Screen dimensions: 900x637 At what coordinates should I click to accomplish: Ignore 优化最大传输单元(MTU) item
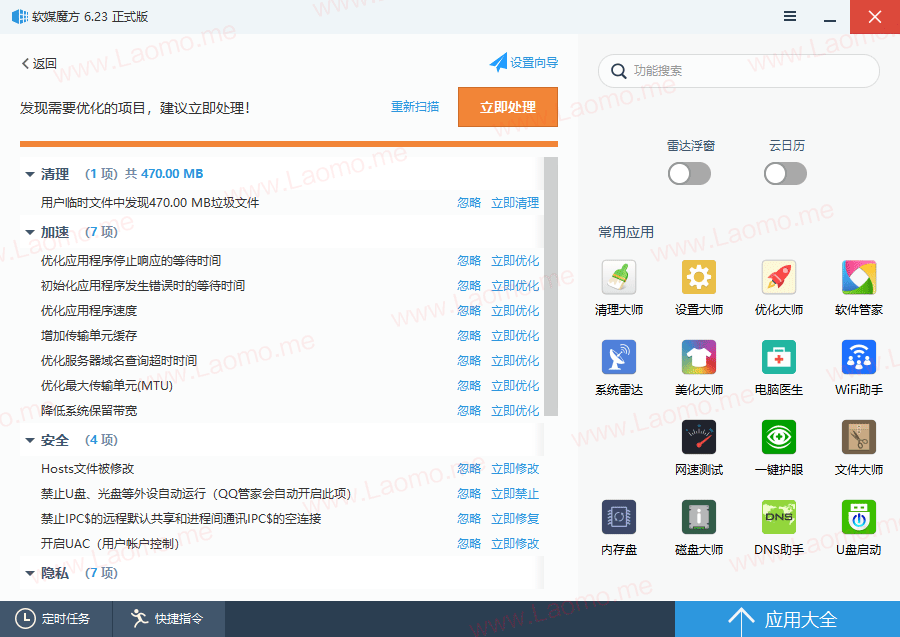click(x=469, y=386)
